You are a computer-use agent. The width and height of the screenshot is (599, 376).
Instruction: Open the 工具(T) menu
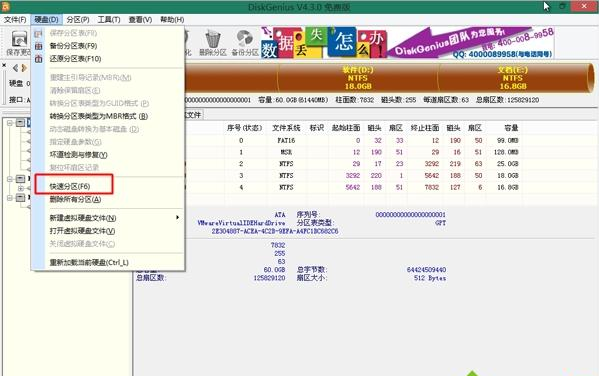(x=109, y=19)
